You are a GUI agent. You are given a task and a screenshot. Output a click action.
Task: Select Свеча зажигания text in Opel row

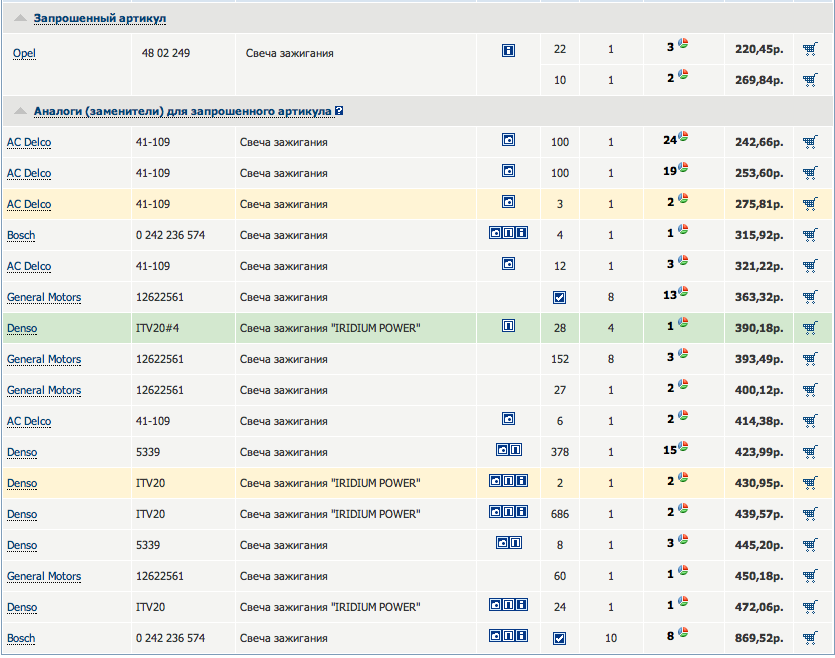(290, 53)
